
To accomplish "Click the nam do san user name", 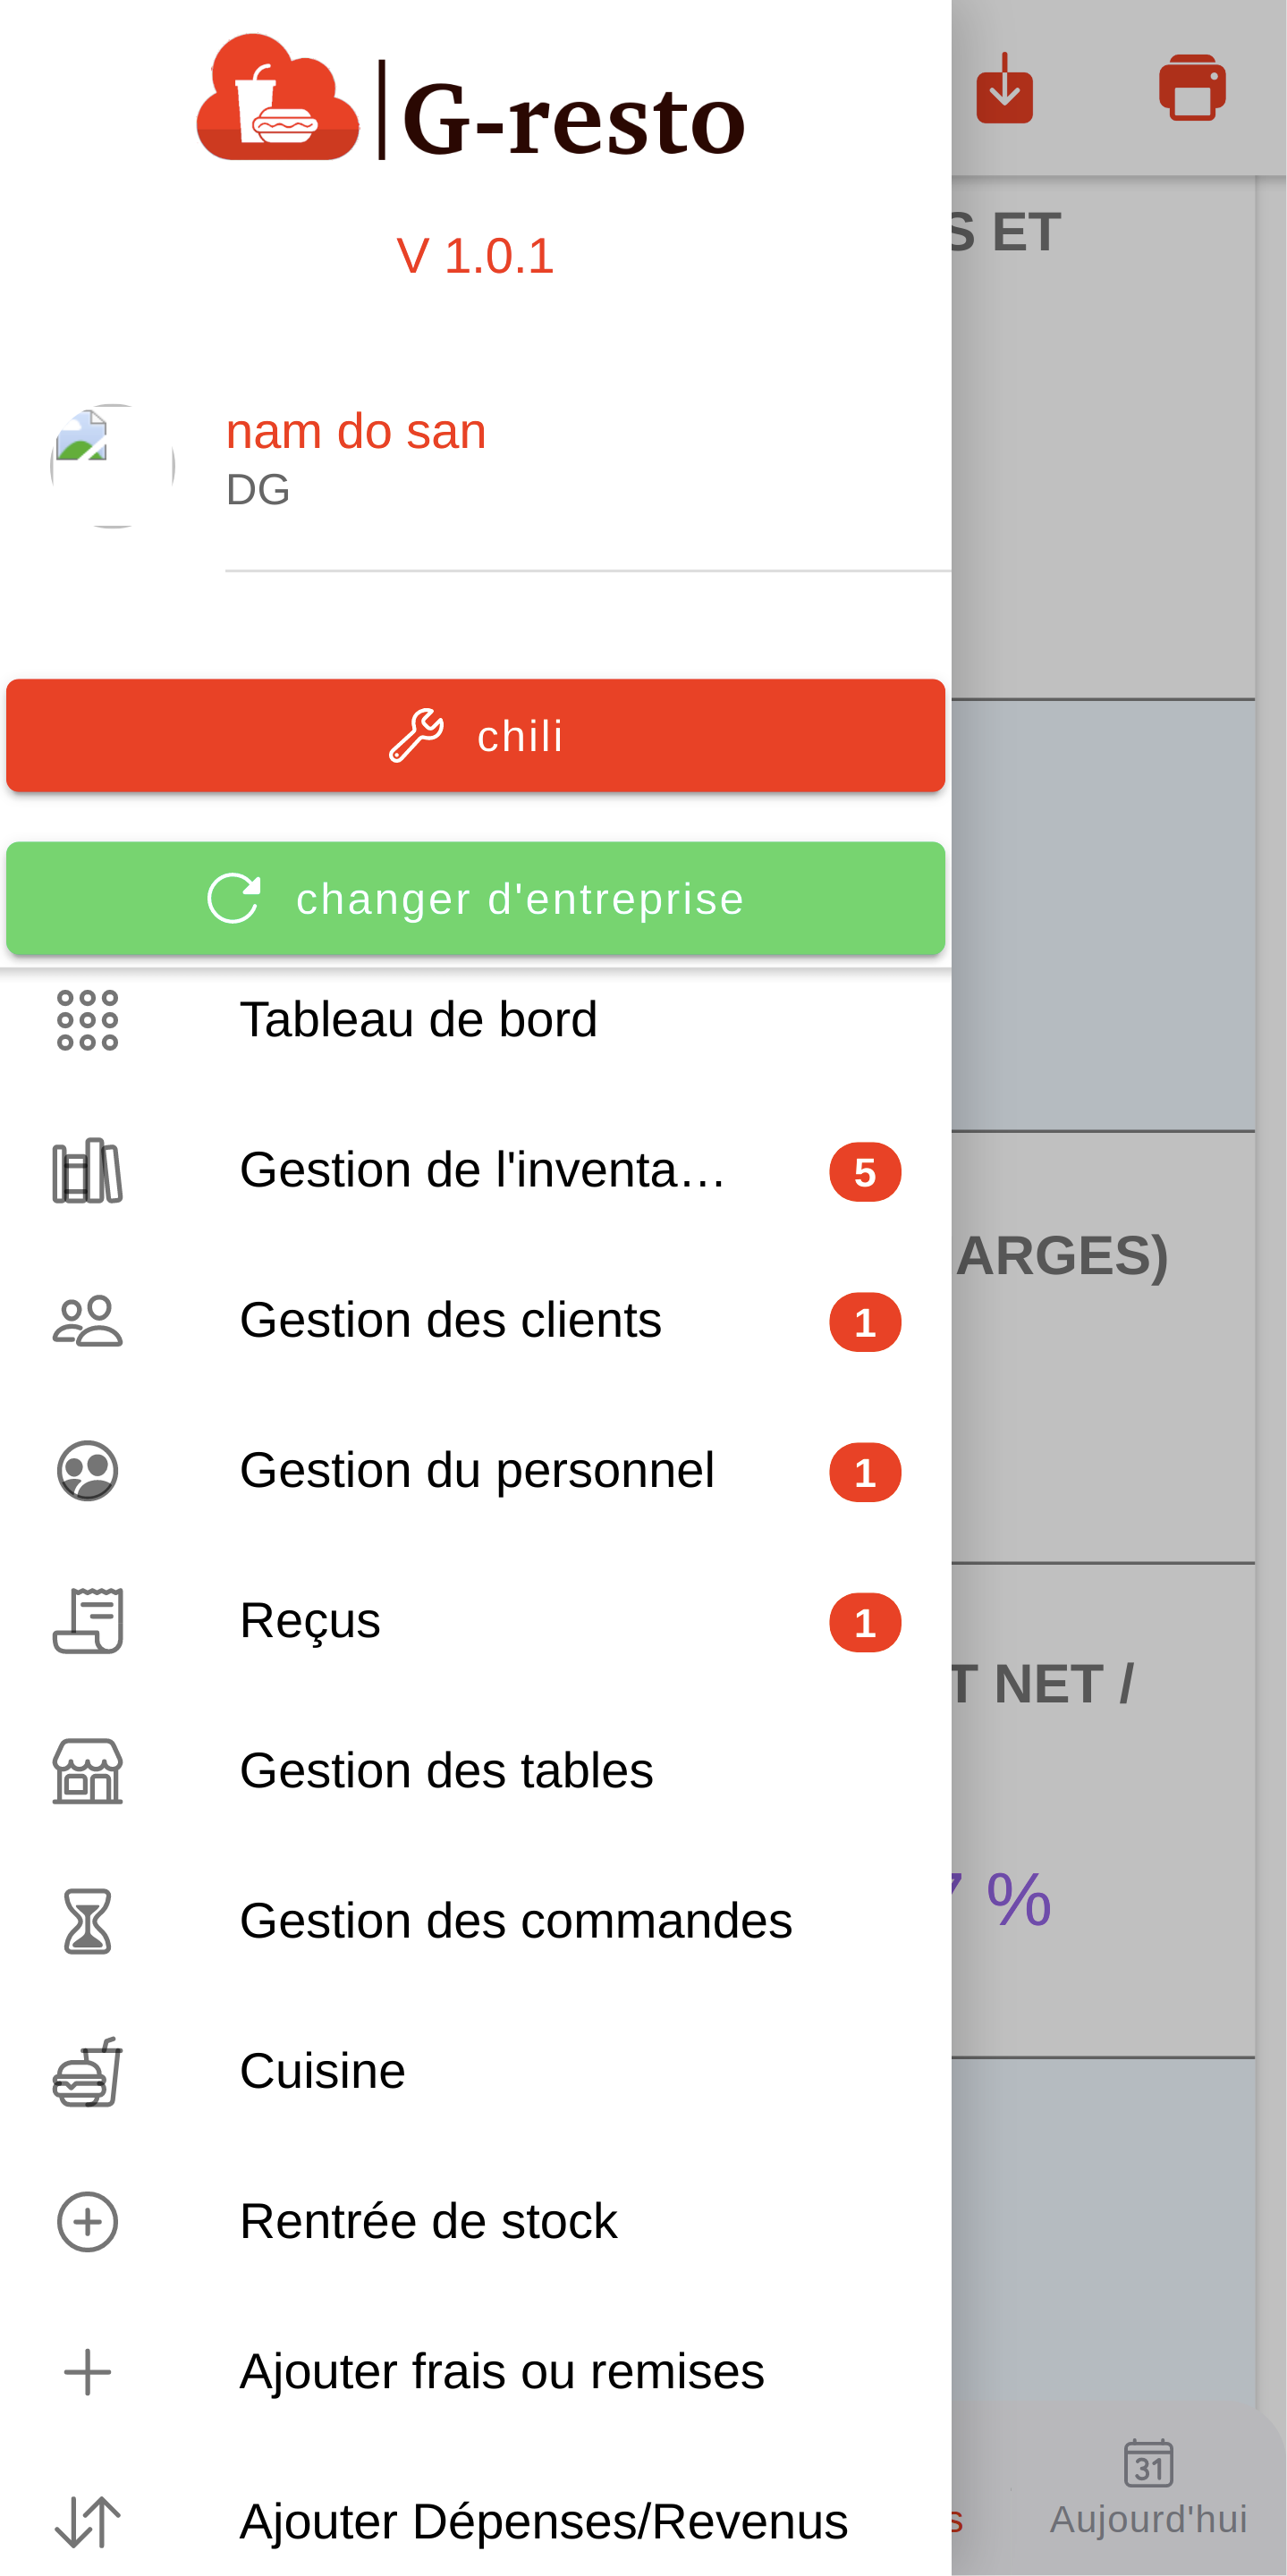I will click(x=356, y=432).
